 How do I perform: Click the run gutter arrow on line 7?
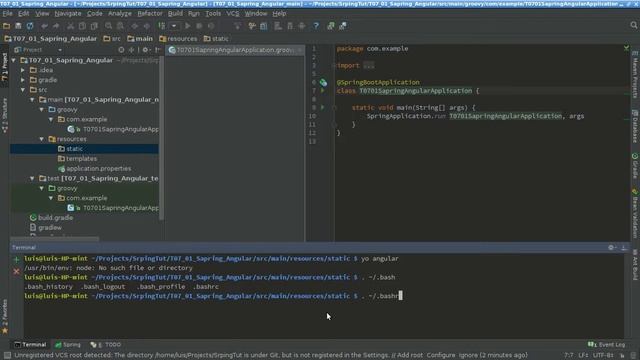coord(322,91)
